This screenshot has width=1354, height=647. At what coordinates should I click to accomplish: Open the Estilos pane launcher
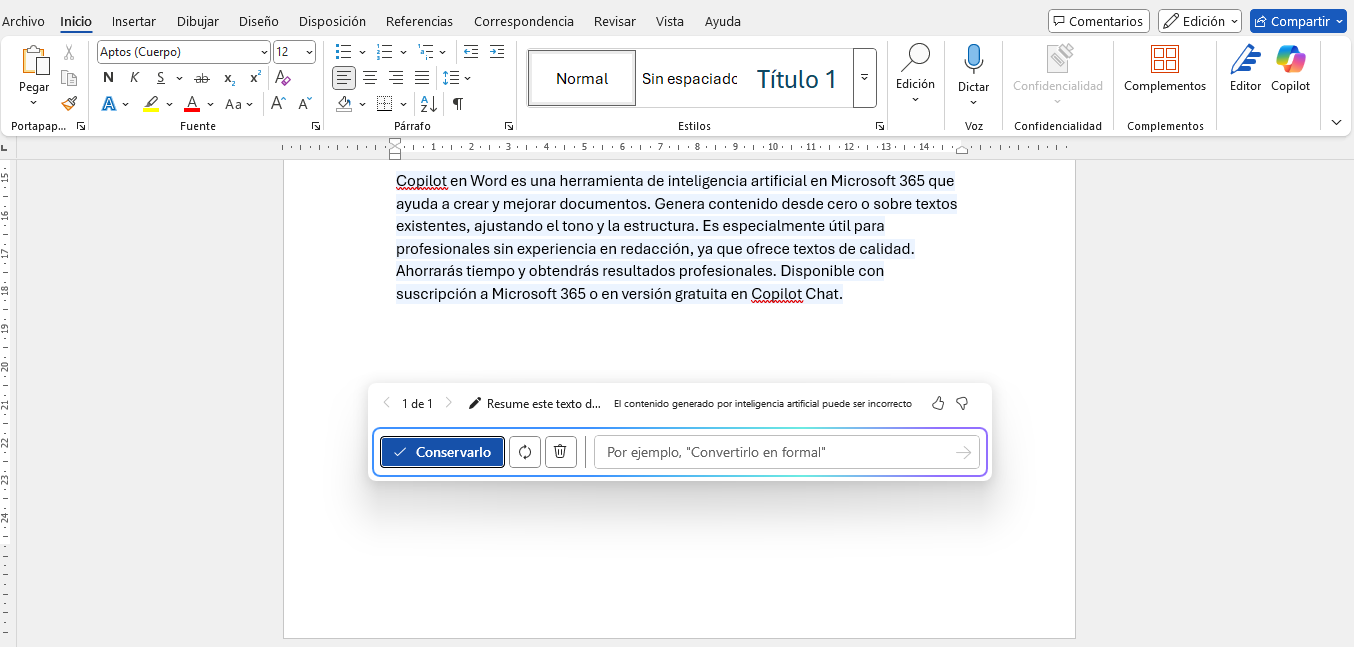point(880,126)
